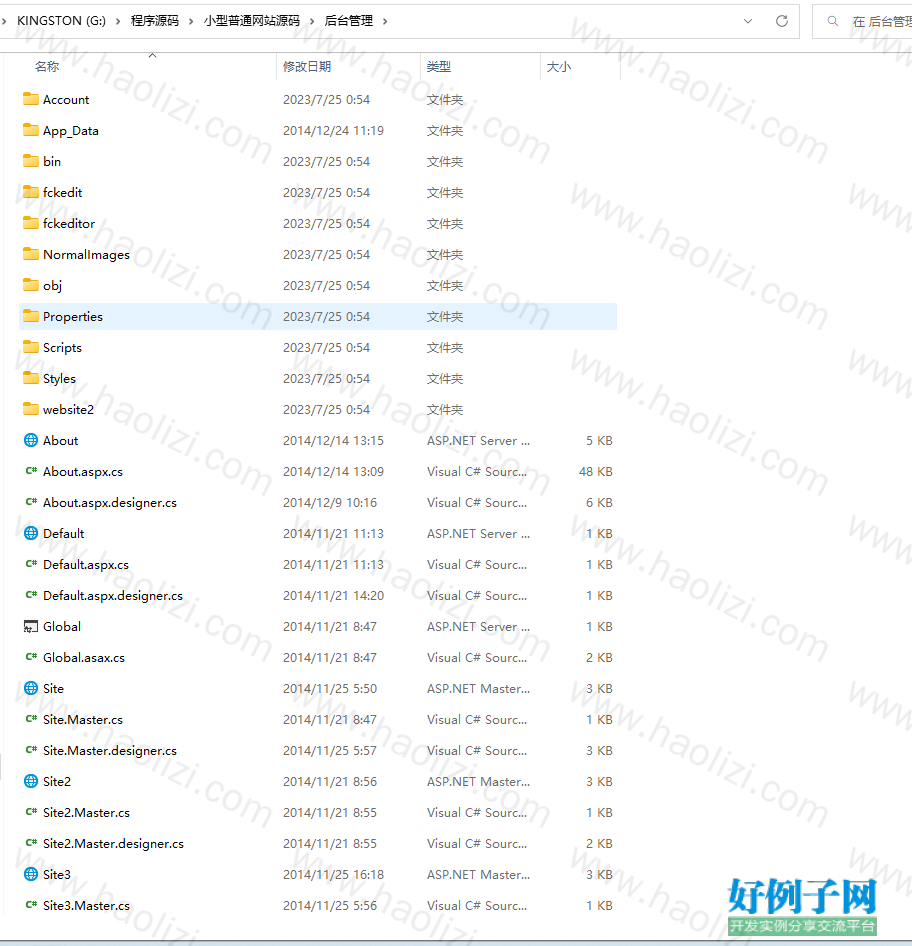
Task: Click the 后台管理 breadcrumb segment
Action: (349, 21)
